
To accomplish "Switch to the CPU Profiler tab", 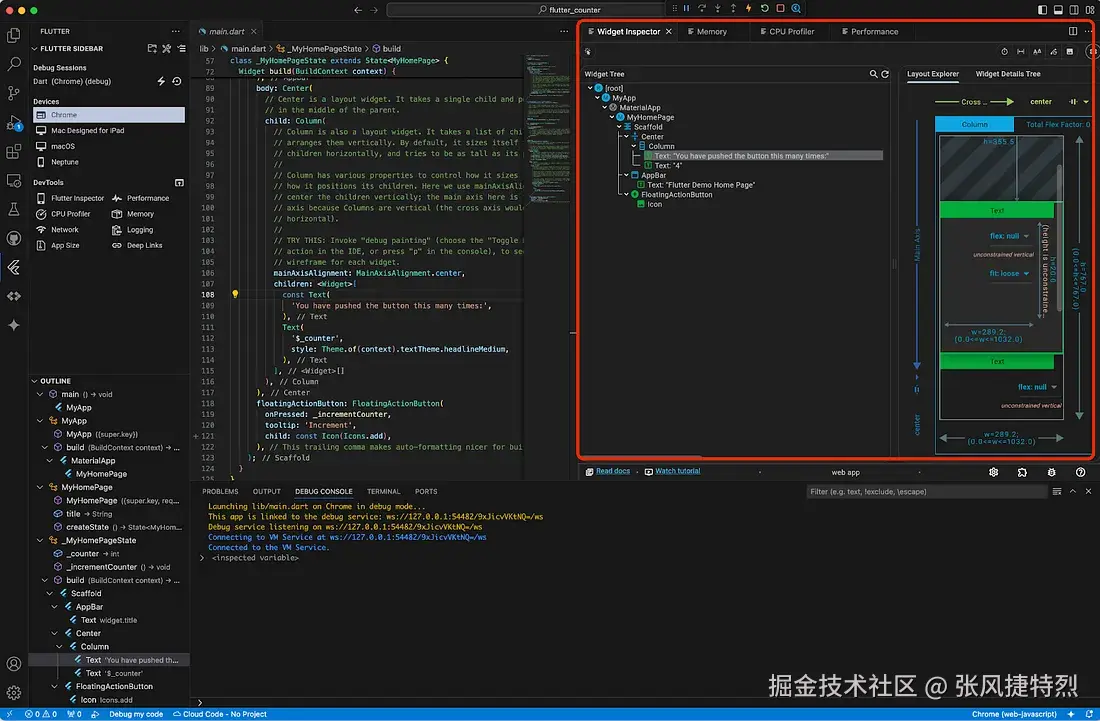I will pyautogui.click(x=787, y=32).
